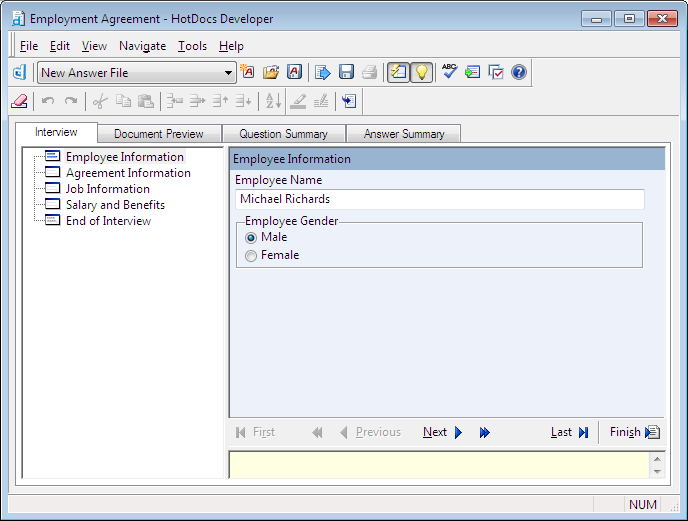Image resolution: width=688 pixels, height=521 pixels.
Task: Click the grayed printer icon
Action: 369,72
